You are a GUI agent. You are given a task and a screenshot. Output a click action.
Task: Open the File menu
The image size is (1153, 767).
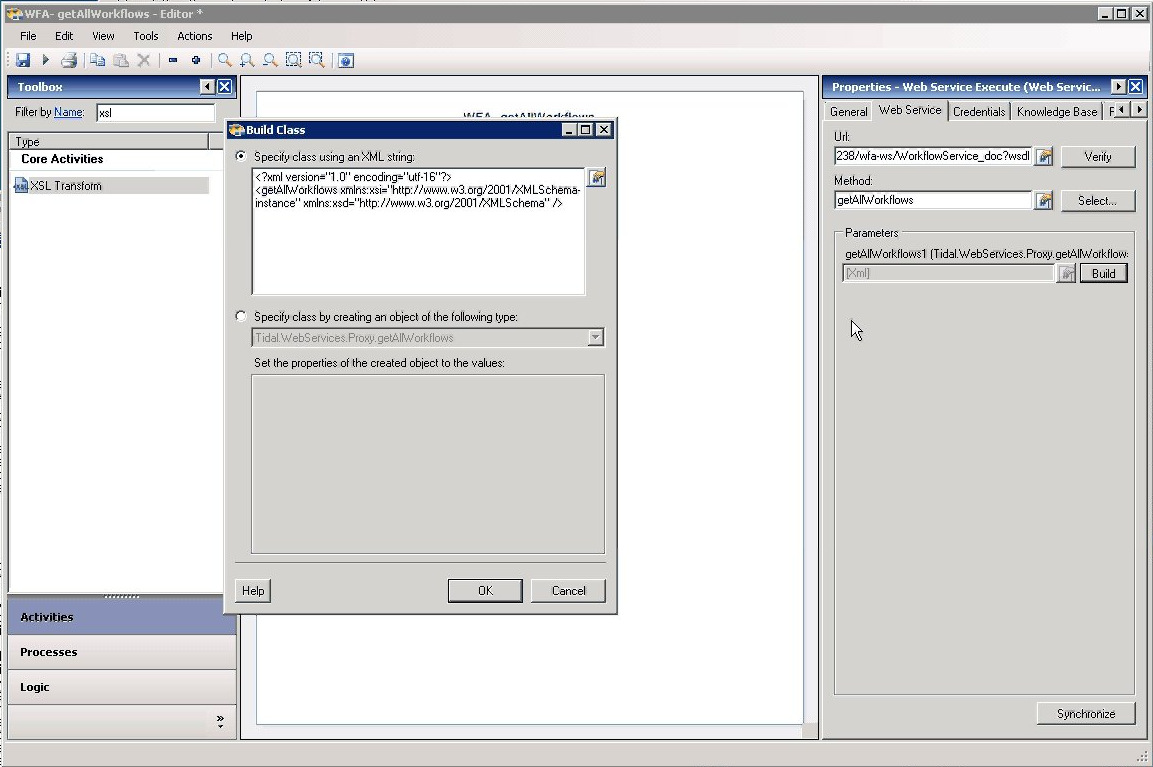[x=28, y=36]
